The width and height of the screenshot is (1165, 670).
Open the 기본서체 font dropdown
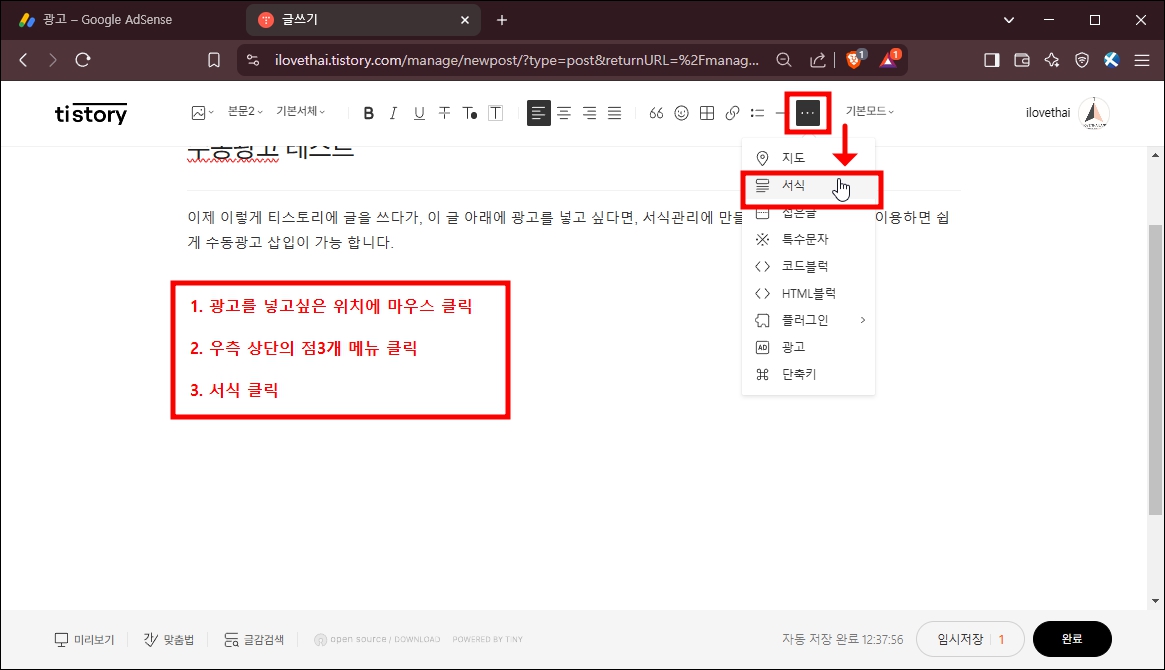(x=301, y=111)
